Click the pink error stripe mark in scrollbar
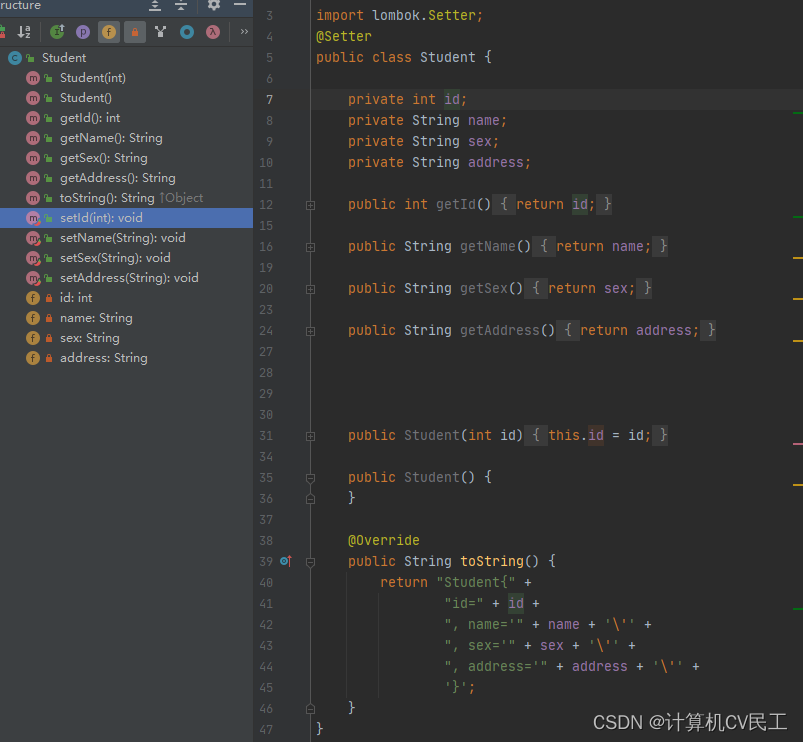Image resolution: width=803 pixels, height=742 pixels. [797, 442]
